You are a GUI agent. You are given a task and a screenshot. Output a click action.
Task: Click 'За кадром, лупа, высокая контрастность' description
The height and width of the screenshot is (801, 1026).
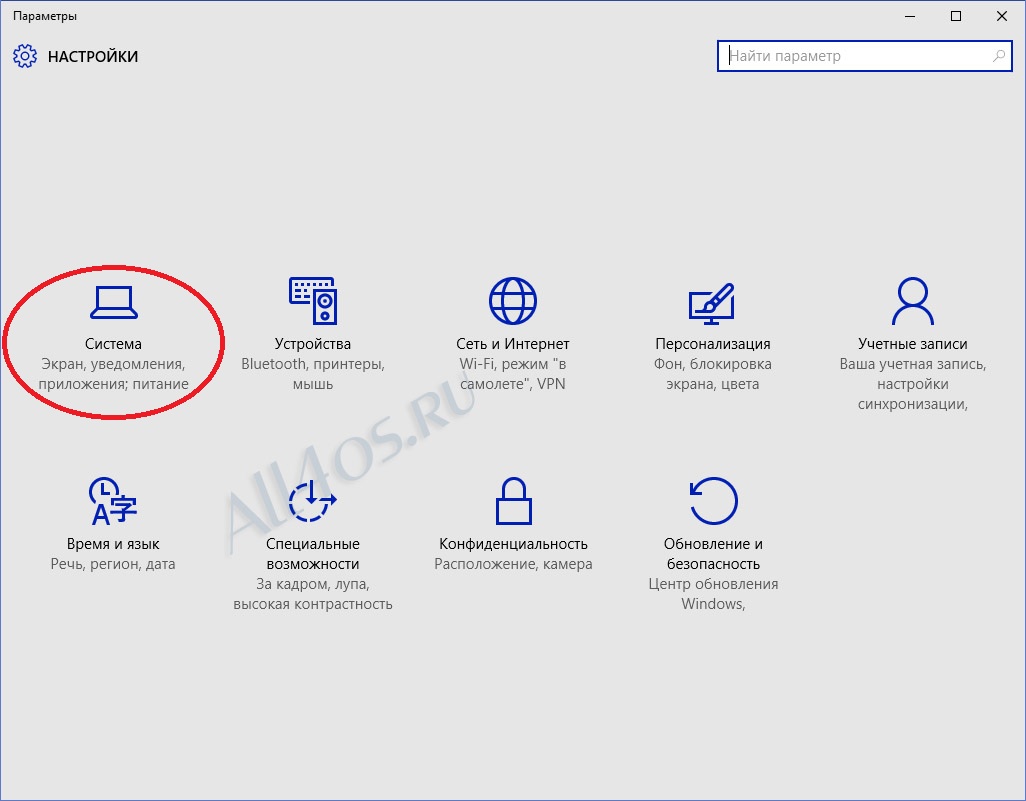[313, 594]
